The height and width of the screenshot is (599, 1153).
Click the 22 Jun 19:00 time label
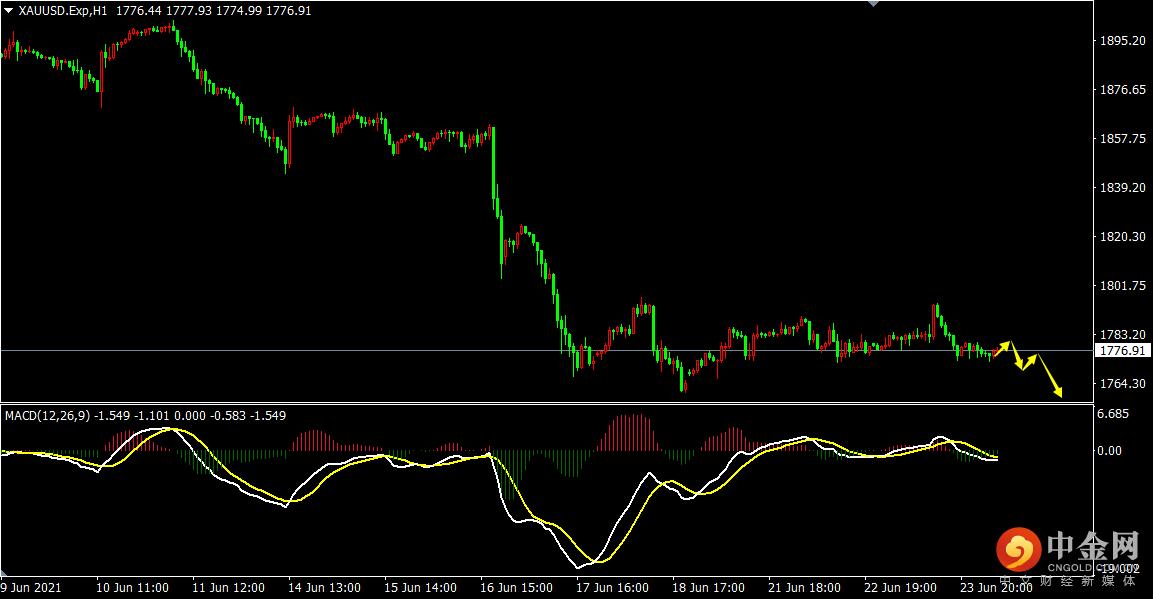pyautogui.click(x=900, y=588)
